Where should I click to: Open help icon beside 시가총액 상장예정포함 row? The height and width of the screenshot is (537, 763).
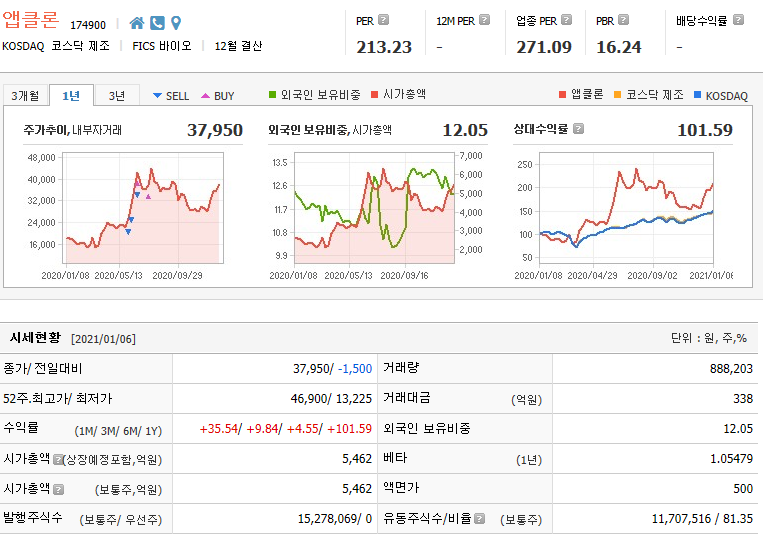coord(58,459)
